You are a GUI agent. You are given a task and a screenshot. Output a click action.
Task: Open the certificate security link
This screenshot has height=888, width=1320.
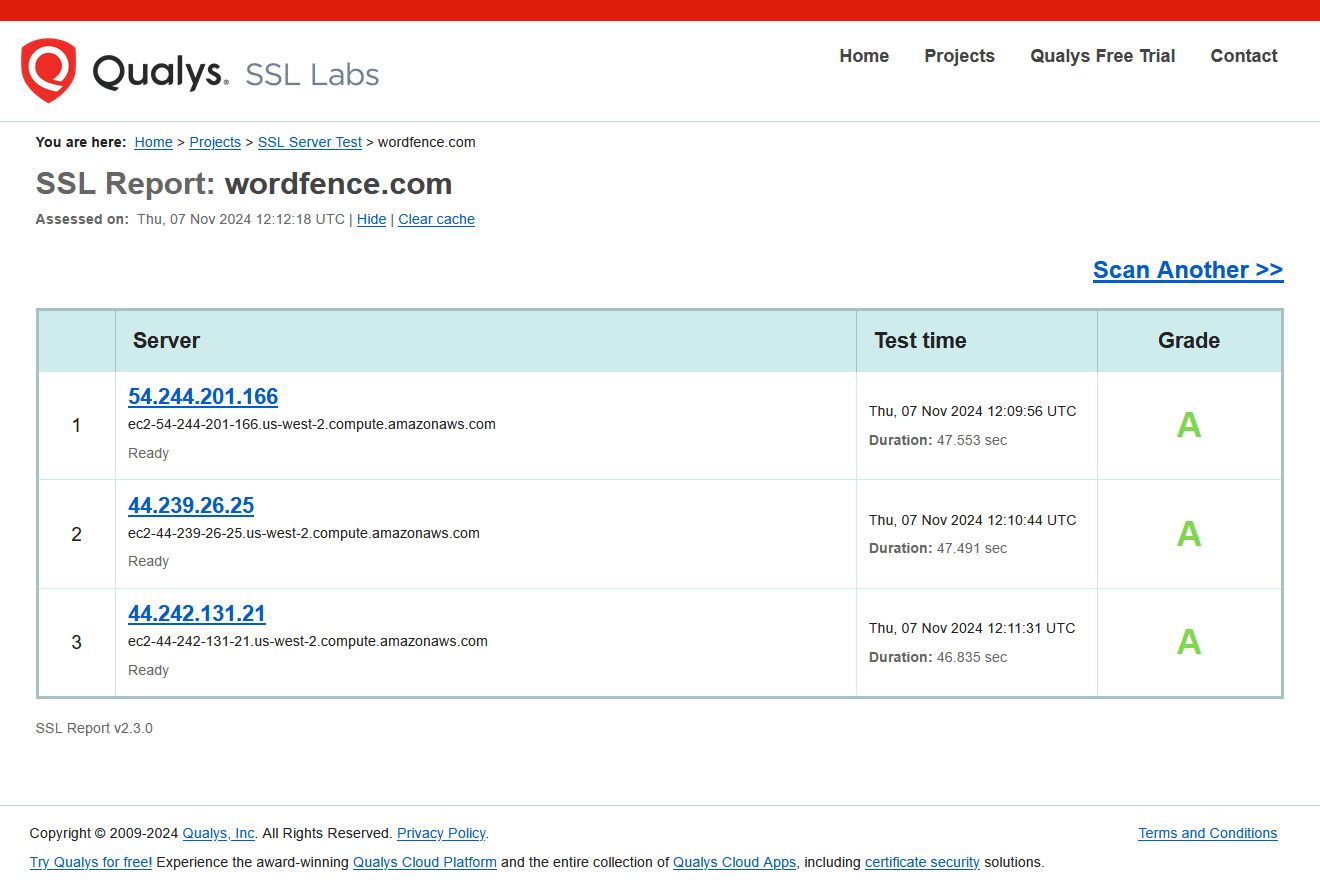pos(922,862)
